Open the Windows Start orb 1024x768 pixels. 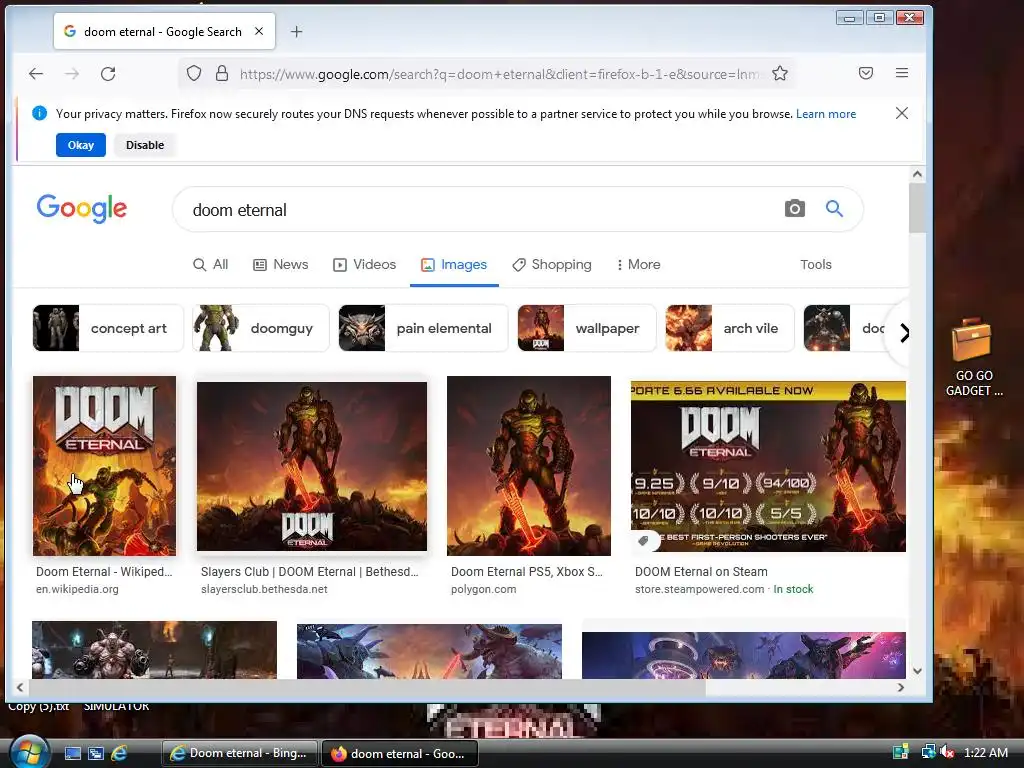click(27, 752)
